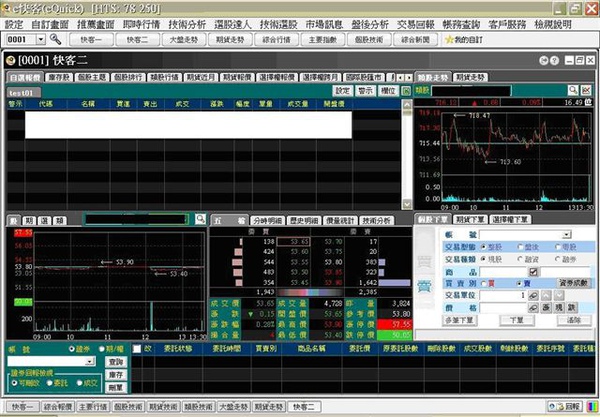Image resolution: width=600 pixels, height=417 pixels.
Task: Switch to the 期貨走勢 tab in chart panel
Action: tap(470, 77)
